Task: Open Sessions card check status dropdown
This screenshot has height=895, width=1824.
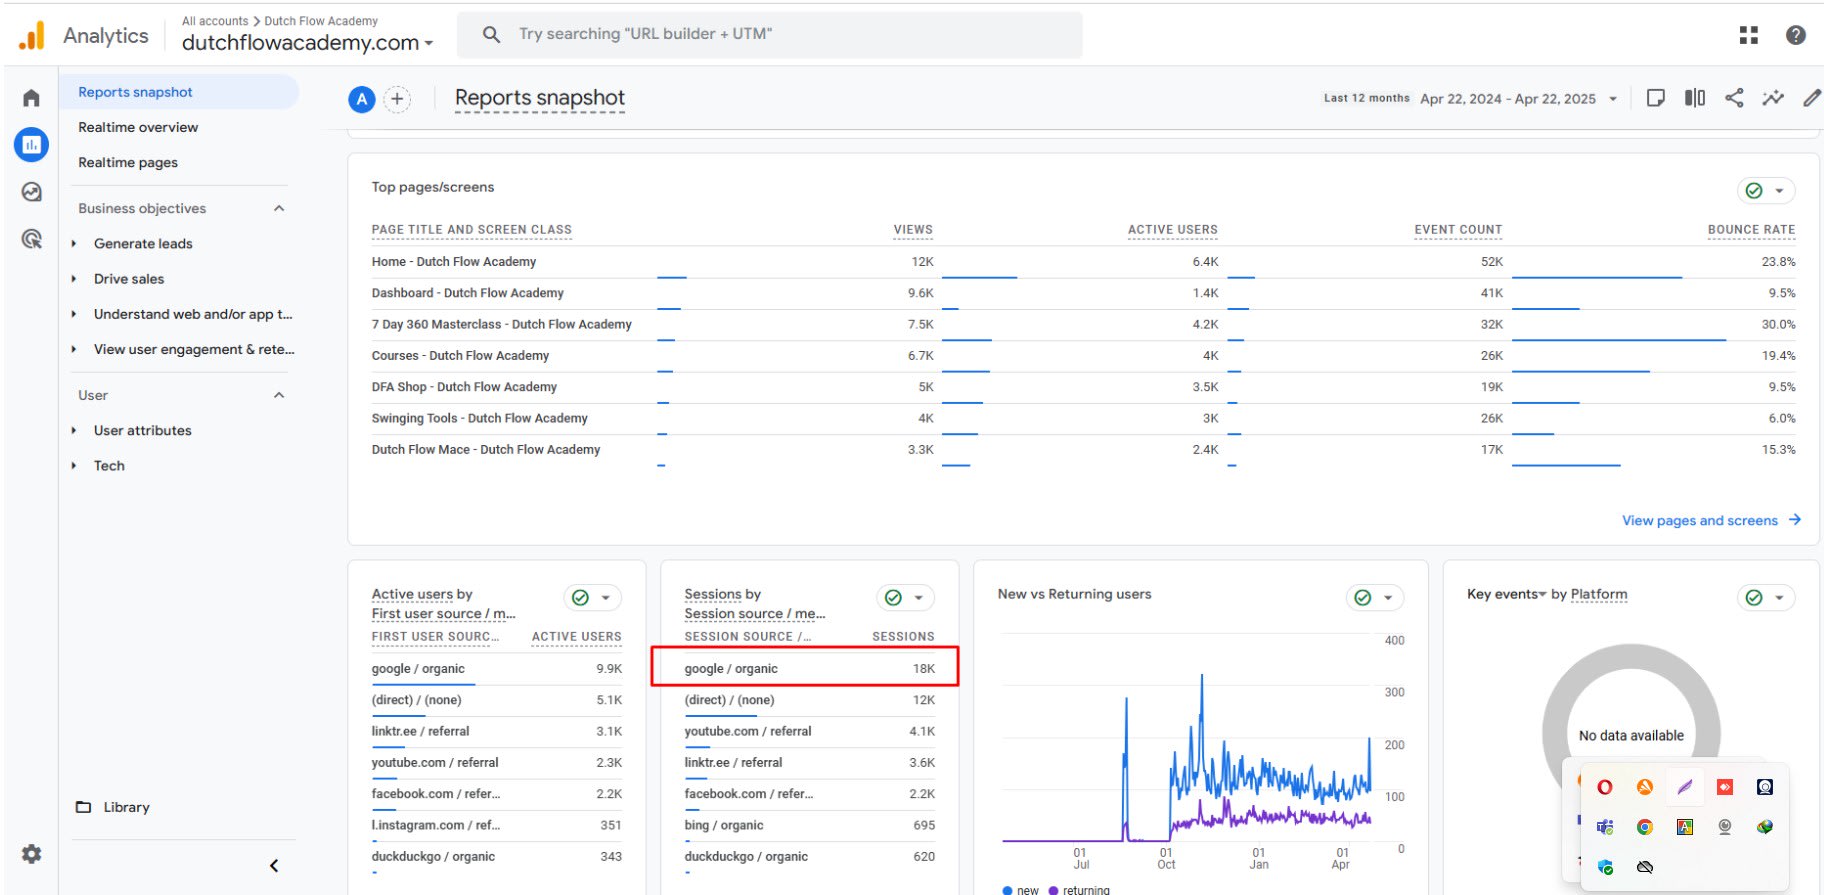Action: 905,598
